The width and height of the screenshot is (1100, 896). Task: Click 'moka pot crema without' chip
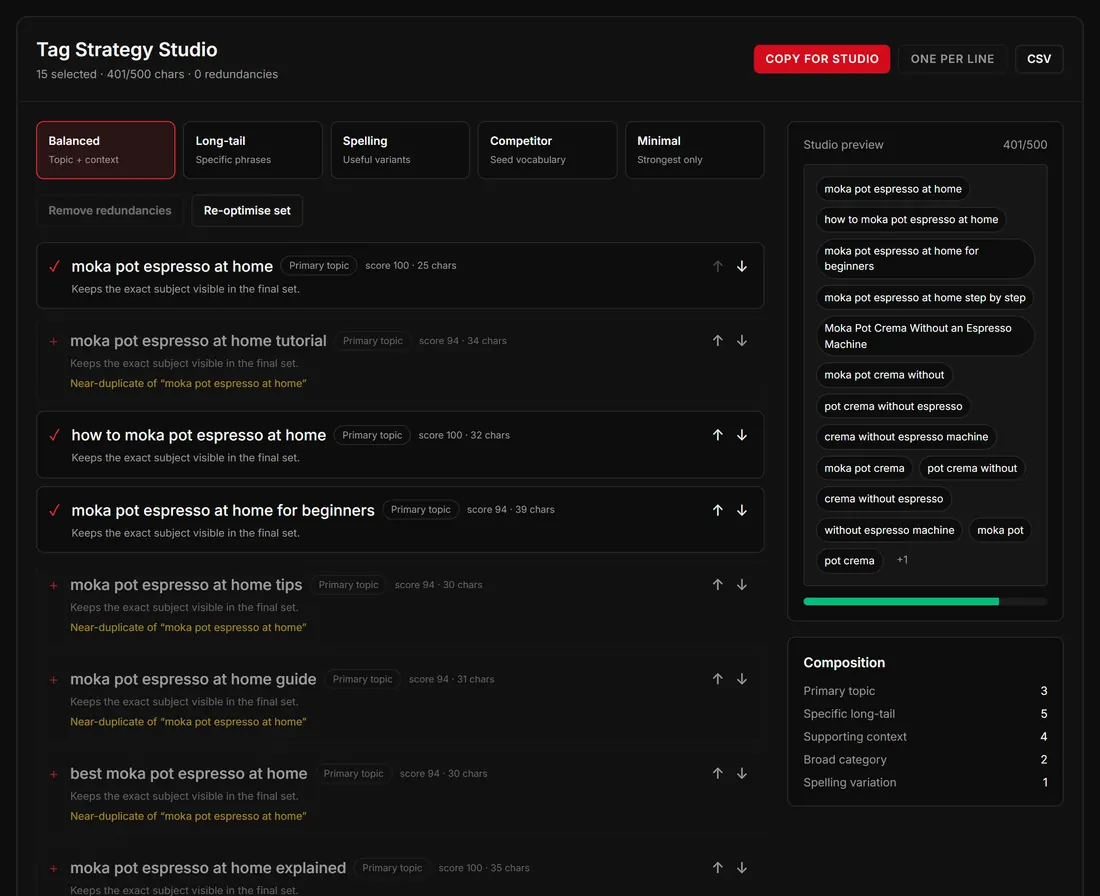(x=884, y=375)
